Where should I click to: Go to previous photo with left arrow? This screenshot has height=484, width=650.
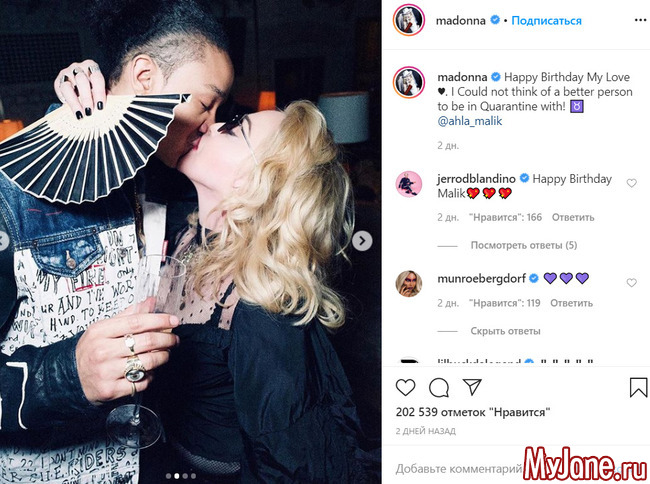click(3, 241)
